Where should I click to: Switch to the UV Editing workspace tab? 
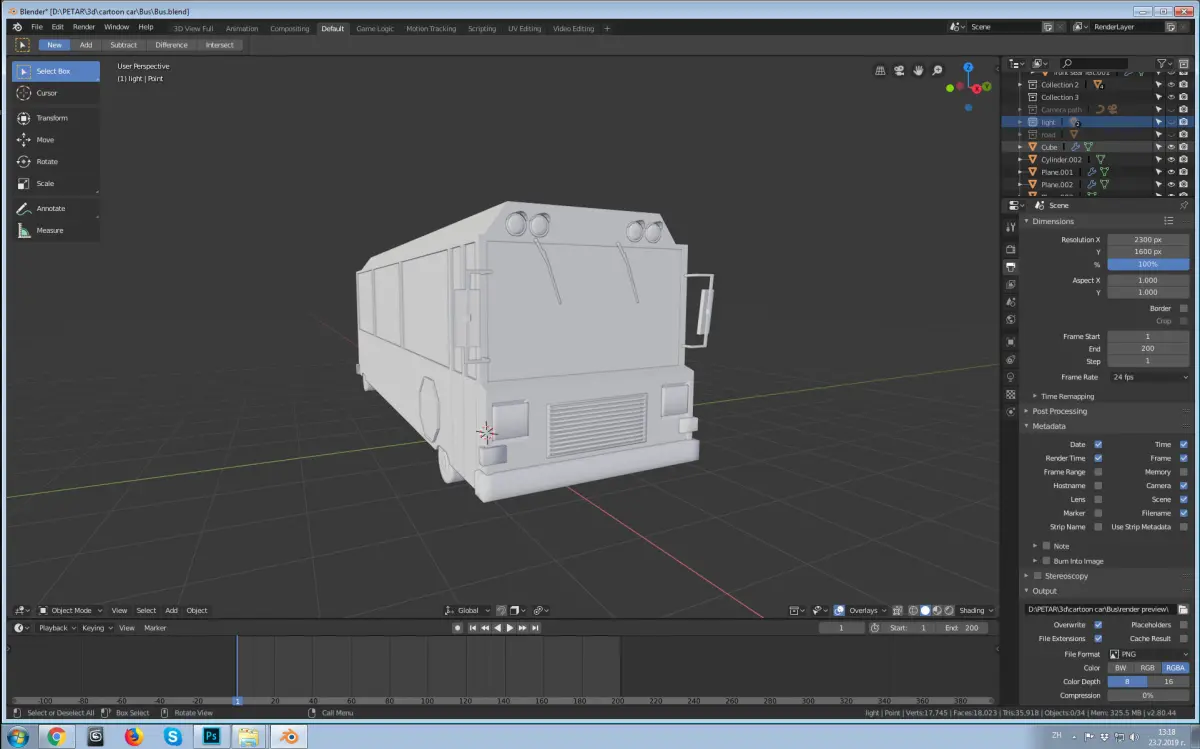coord(524,29)
